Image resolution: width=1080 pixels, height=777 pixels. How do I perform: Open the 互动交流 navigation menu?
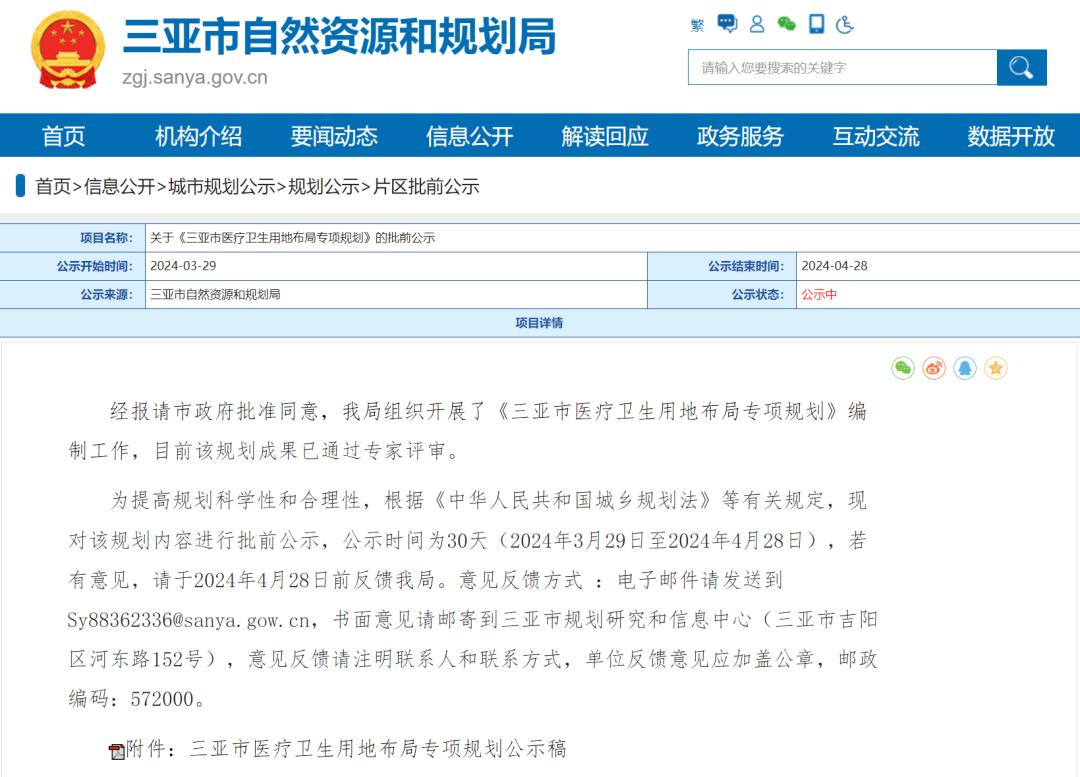[876, 136]
